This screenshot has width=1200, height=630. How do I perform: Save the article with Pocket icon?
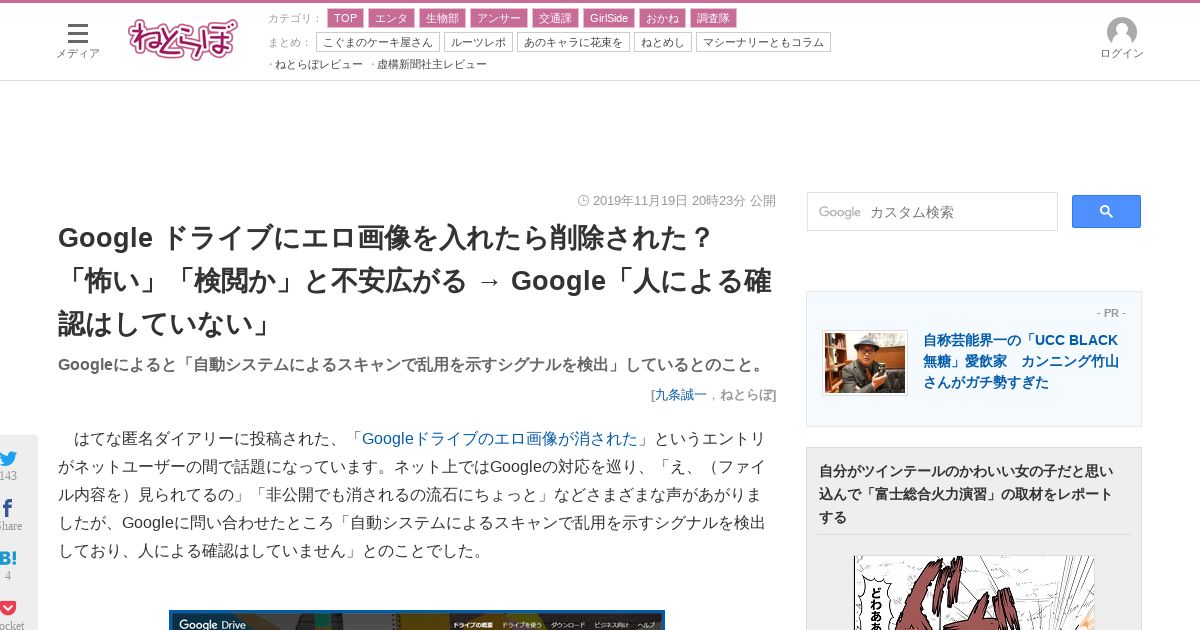(x=8, y=608)
